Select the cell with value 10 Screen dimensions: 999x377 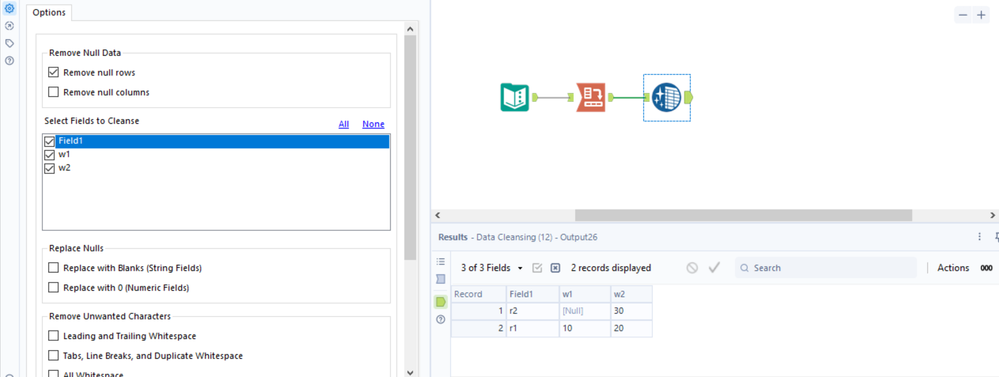point(584,329)
